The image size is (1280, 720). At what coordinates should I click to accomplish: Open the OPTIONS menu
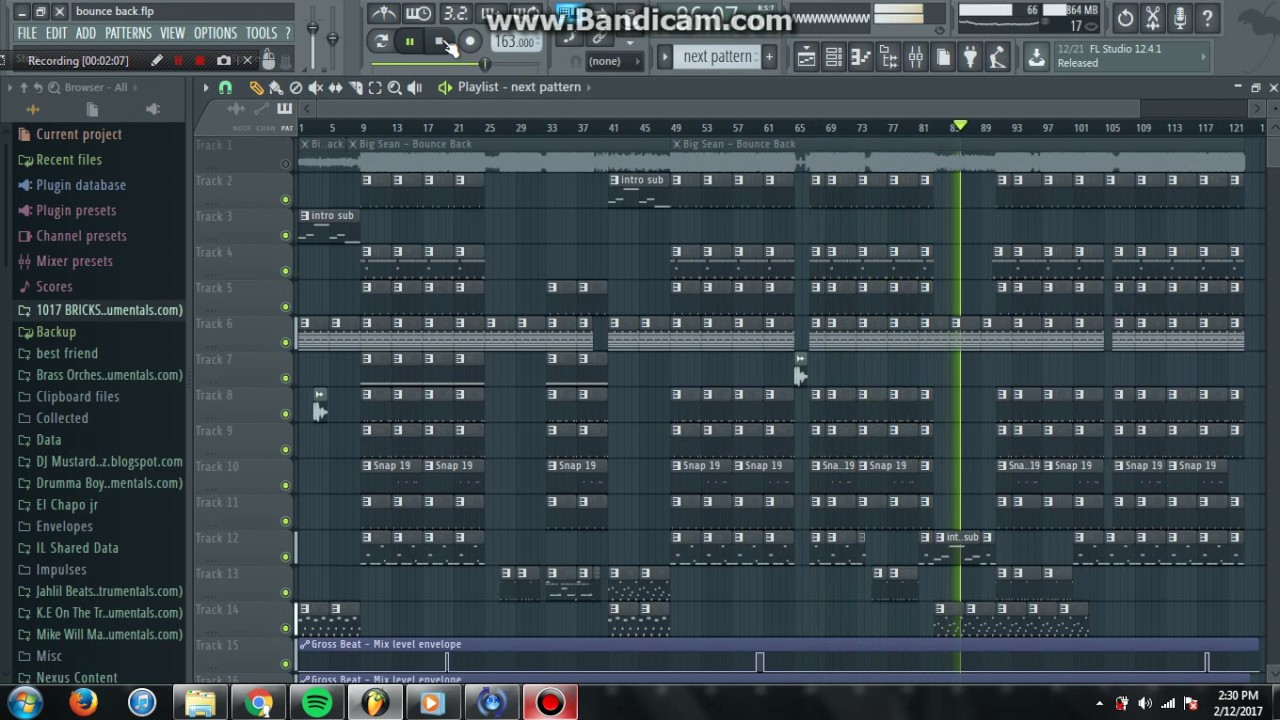(215, 34)
